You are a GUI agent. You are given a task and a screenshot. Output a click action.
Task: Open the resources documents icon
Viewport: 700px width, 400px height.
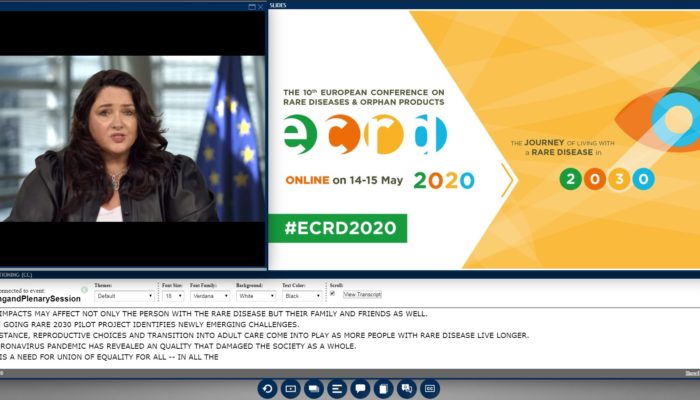383,389
